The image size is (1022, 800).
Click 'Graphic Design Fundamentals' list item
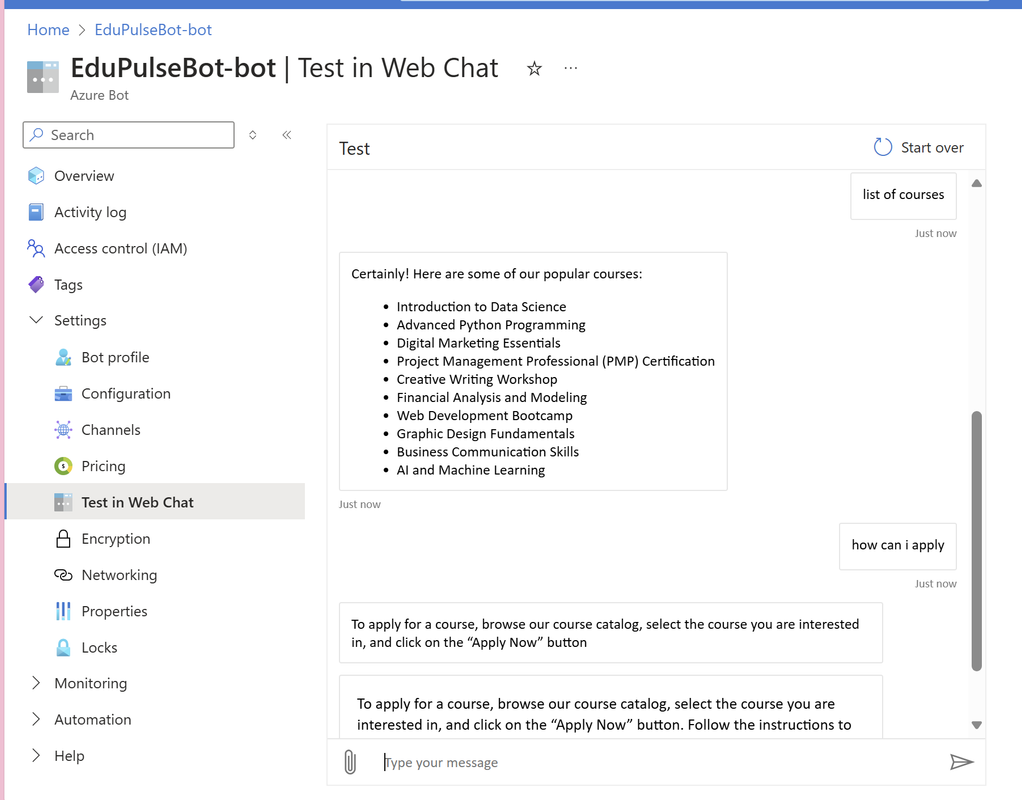pyautogui.click(x=486, y=434)
